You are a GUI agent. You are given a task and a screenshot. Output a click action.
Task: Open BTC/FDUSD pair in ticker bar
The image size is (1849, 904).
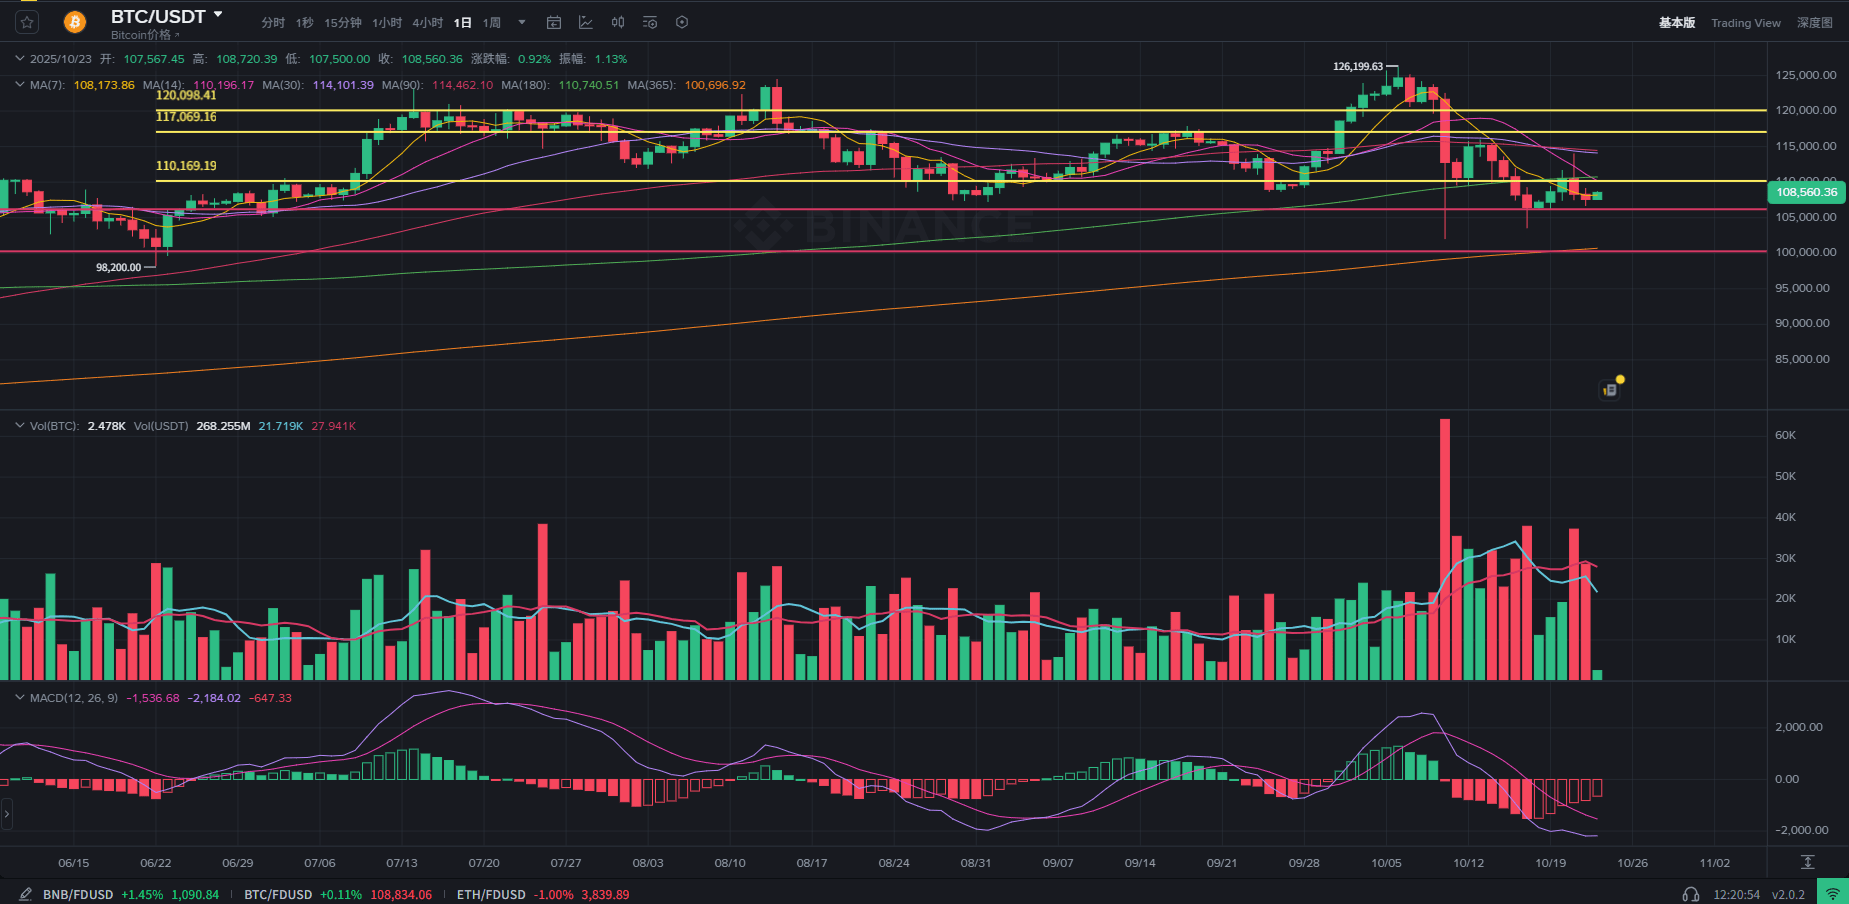pyautogui.click(x=338, y=894)
